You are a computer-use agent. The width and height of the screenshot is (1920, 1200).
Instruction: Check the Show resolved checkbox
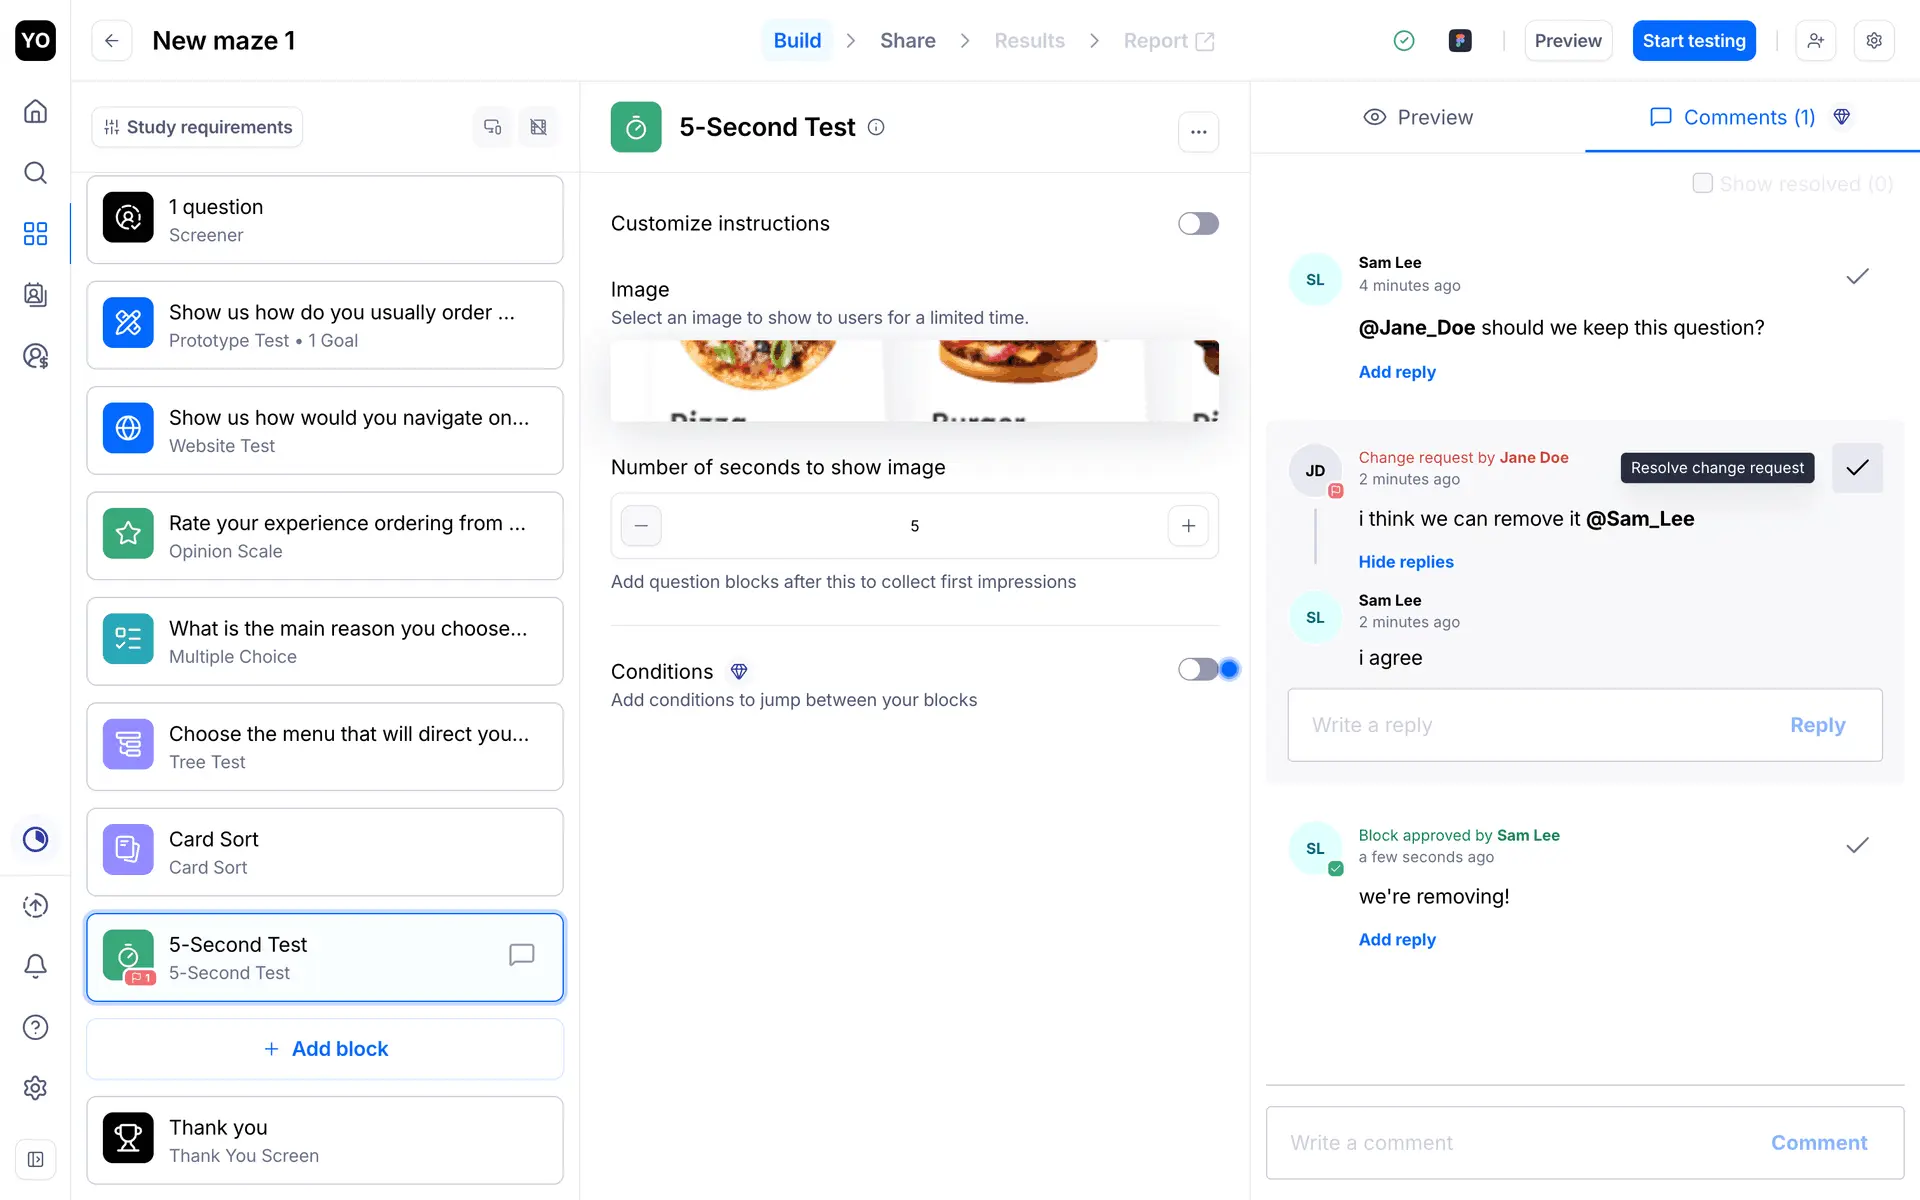pyautogui.click(x=1702, y=183)
